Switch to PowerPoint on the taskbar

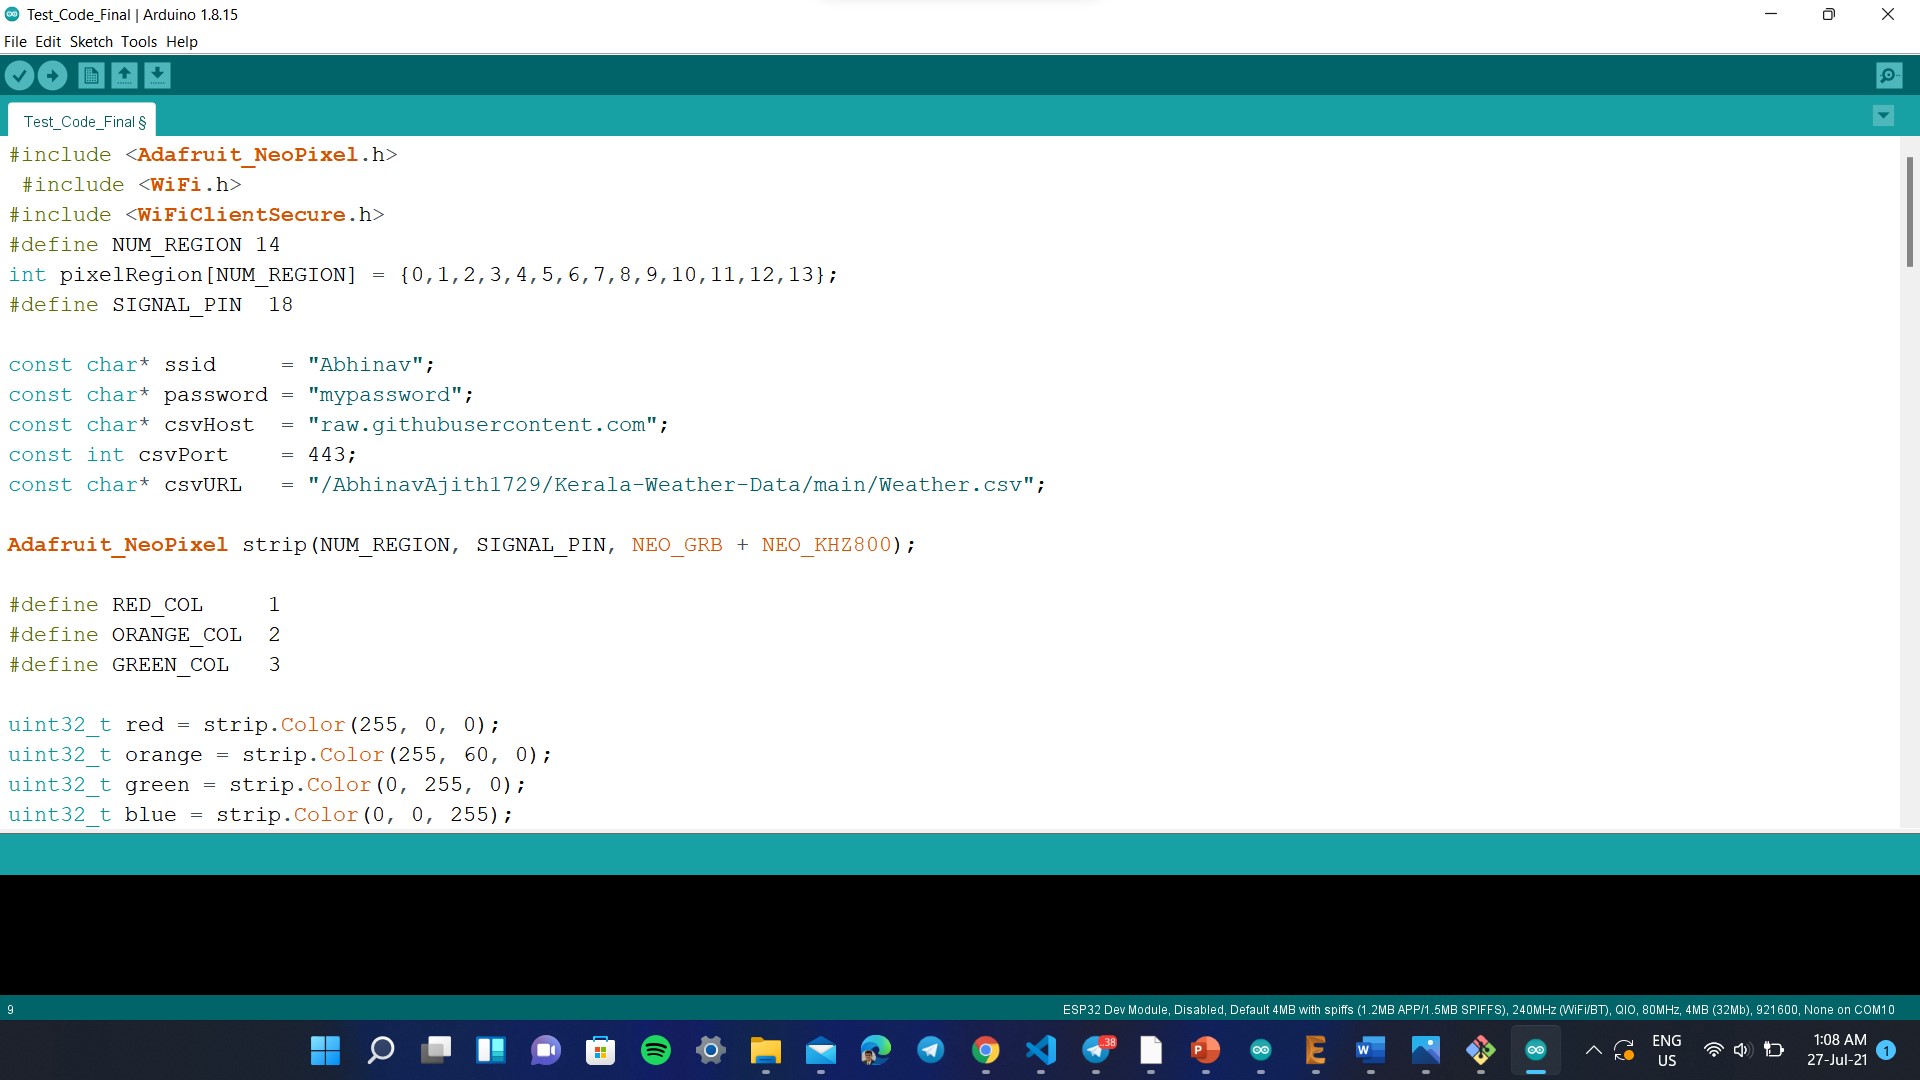(x=1205, y=1050)
